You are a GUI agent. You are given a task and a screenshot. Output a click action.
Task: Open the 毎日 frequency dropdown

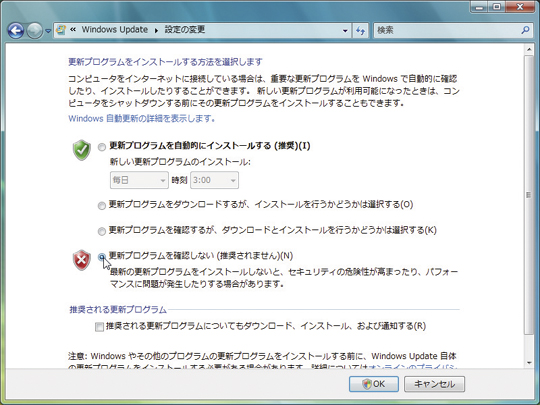tap(139, 180)
